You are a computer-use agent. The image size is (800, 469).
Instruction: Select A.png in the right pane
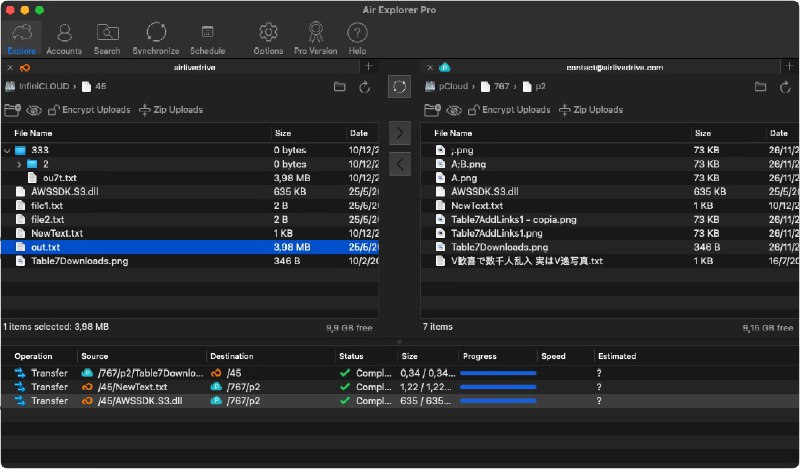[610, 178]
